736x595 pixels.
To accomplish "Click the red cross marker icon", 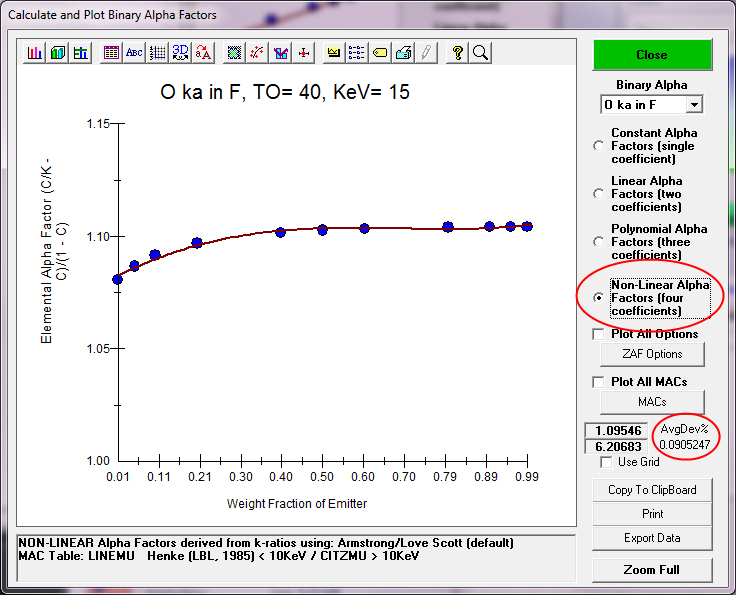I will pyautogui.click(x=304, y=53).
